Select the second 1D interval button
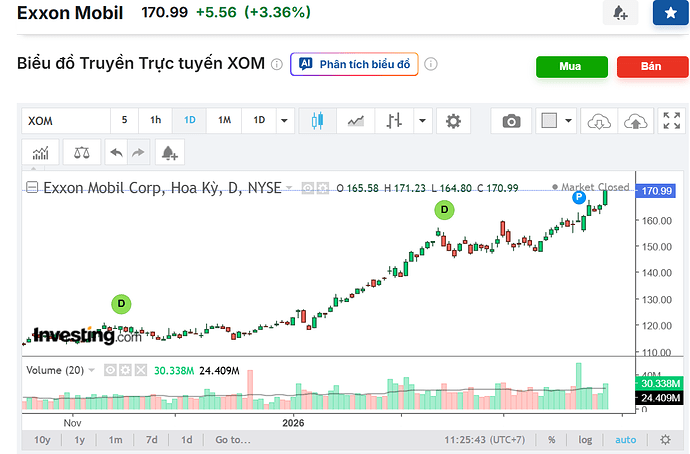 pos(259,120)
